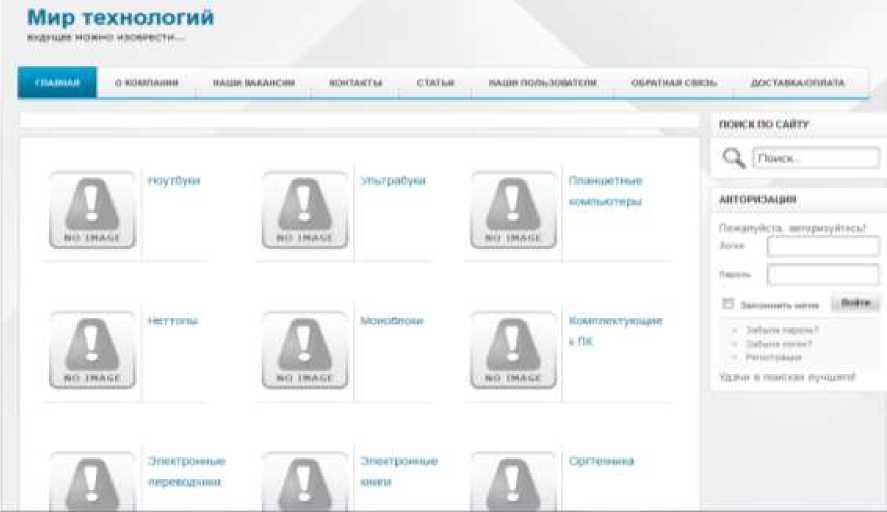This screenshot has height=512, width=887.
Task: Open Планшетные компьютеры category link
Action: point(605,191)
